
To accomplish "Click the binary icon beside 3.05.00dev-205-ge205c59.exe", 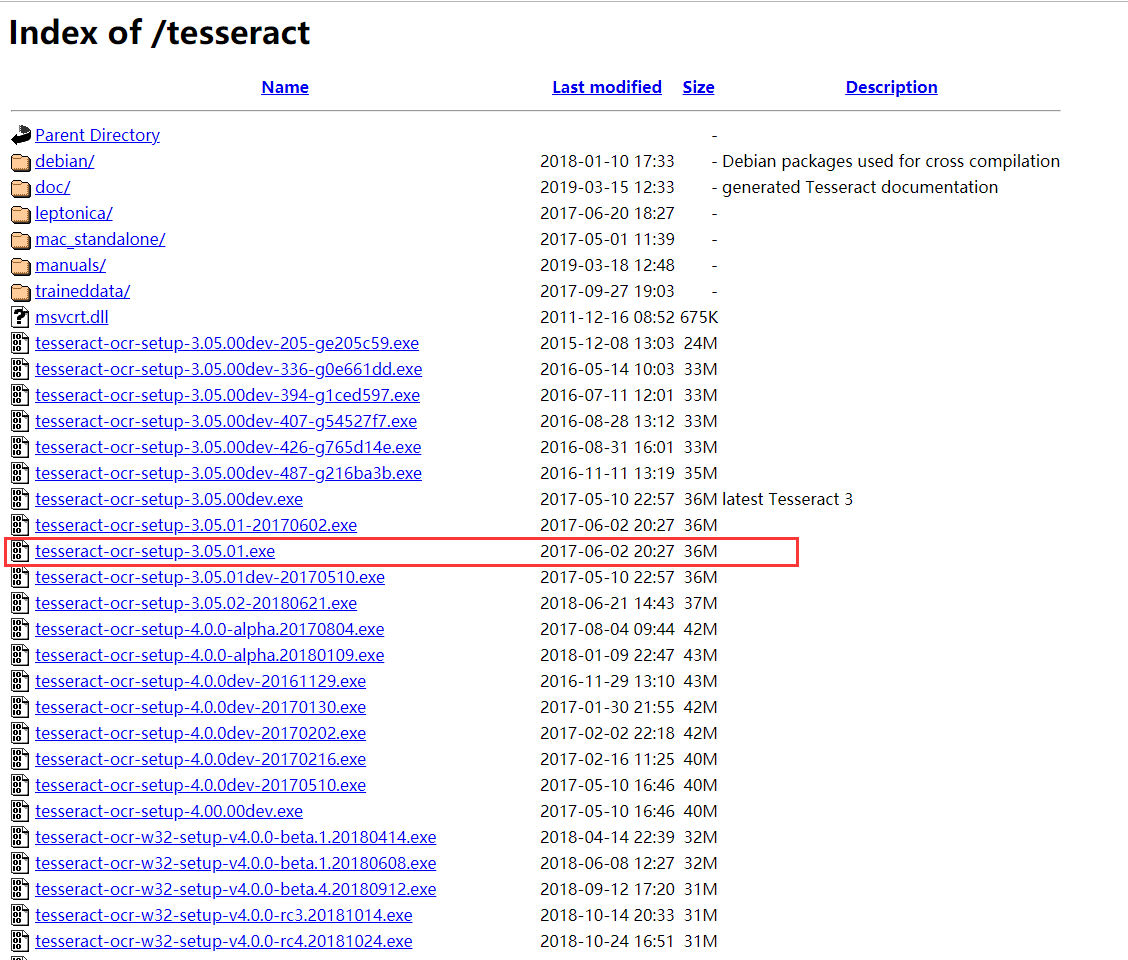I will click(20, 343).
